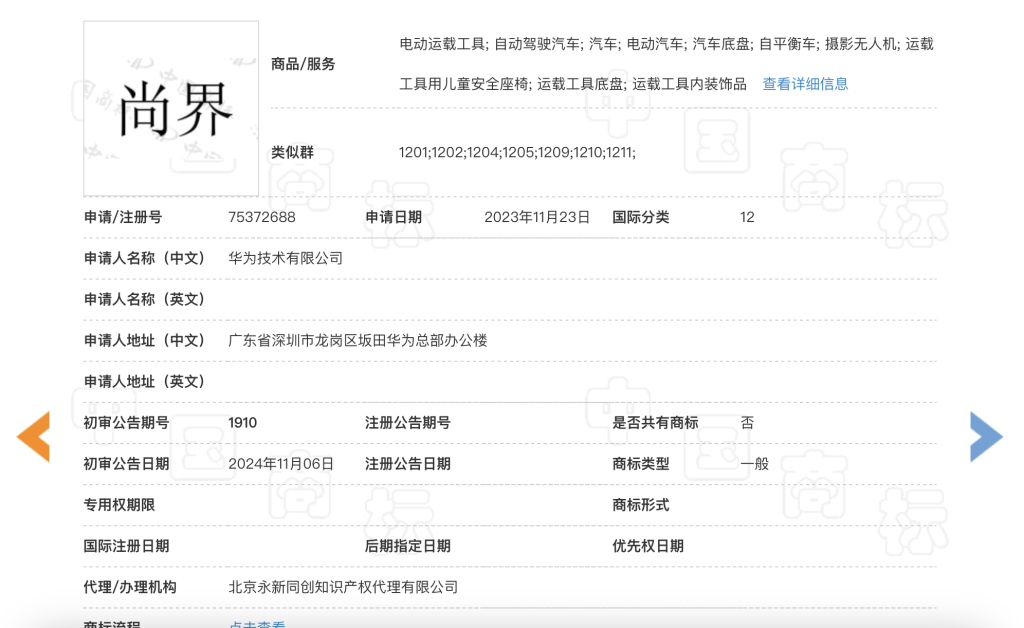
Task: Click the 类似群 label
Action: [292, 153]
